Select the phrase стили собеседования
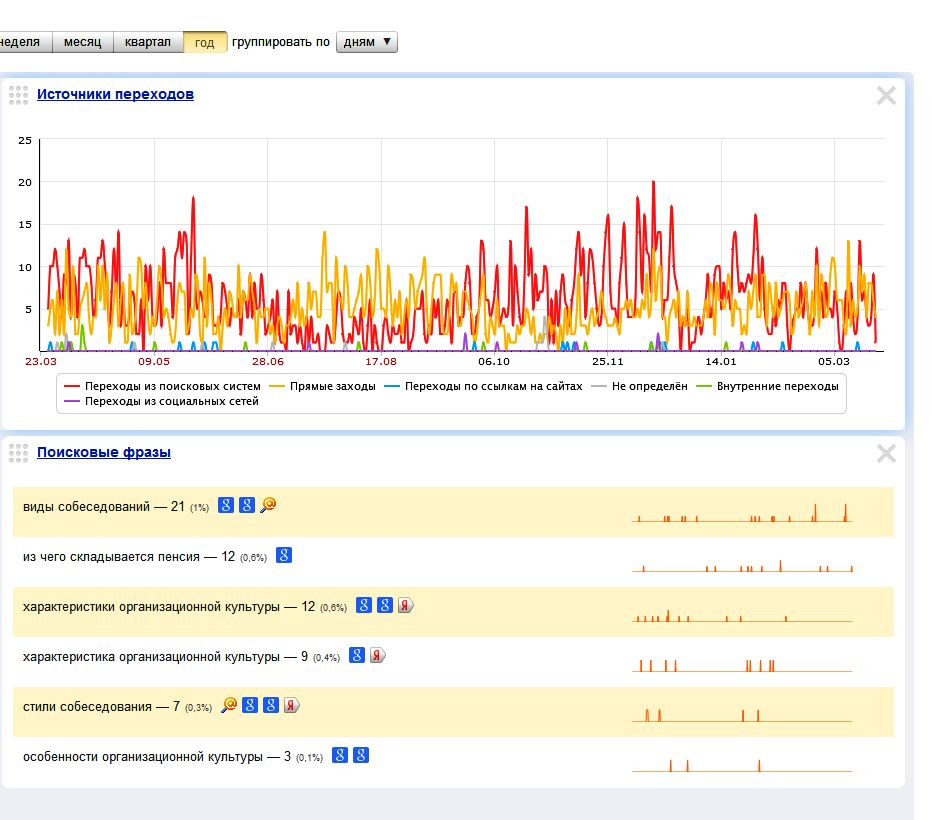This screenshot has height=820, width=932. (x=87, y=707)
